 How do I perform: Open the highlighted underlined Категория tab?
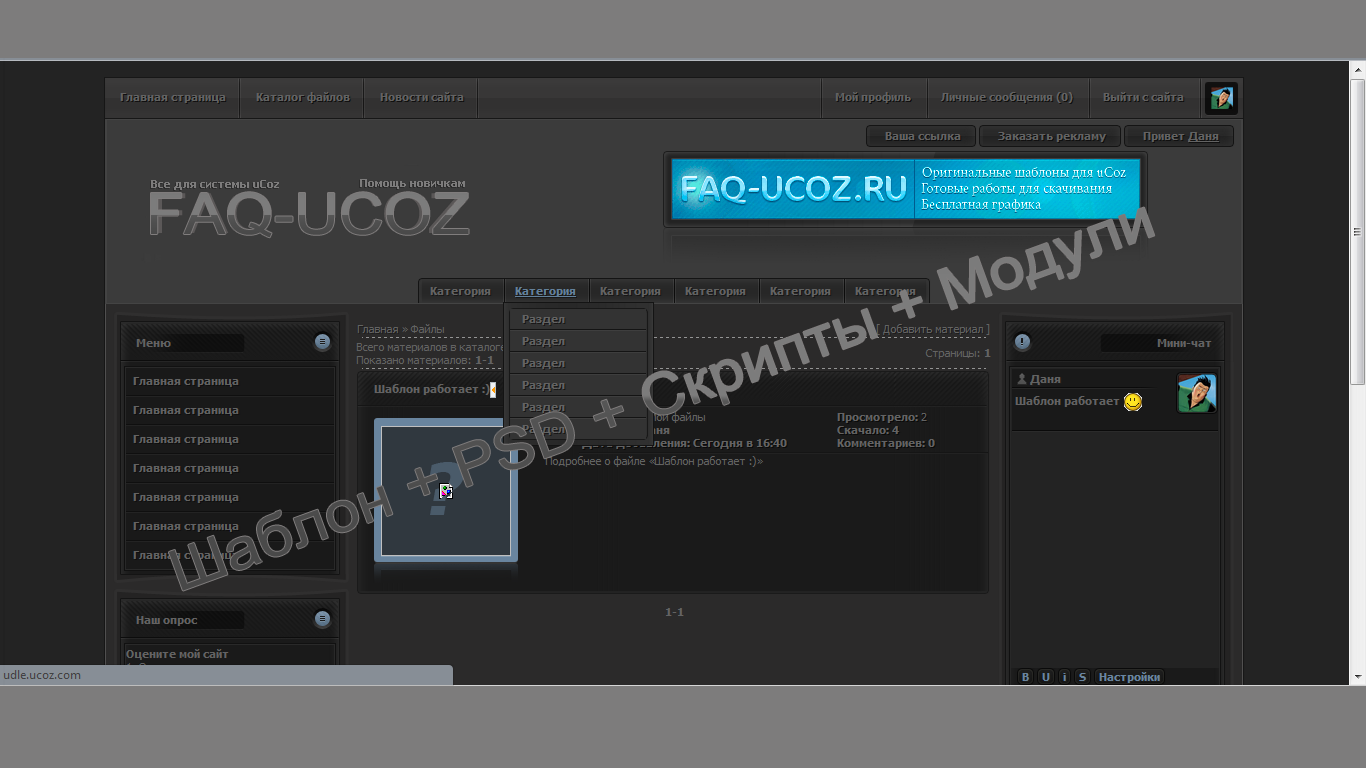[x=545, y=291]
